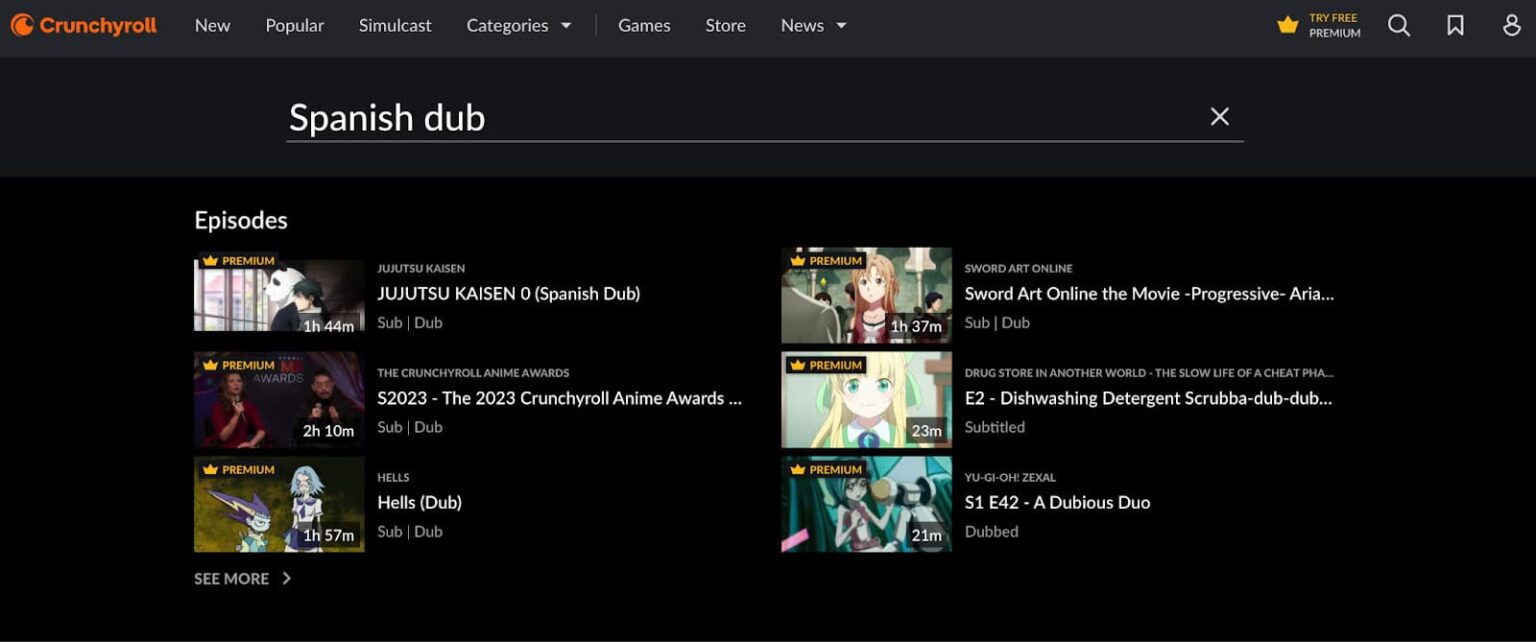Screen dimensions: 1536x642
Task: Select E2 Dishwashing Detergent Scrubba-dub-dub title
Action: (1148, 398)
